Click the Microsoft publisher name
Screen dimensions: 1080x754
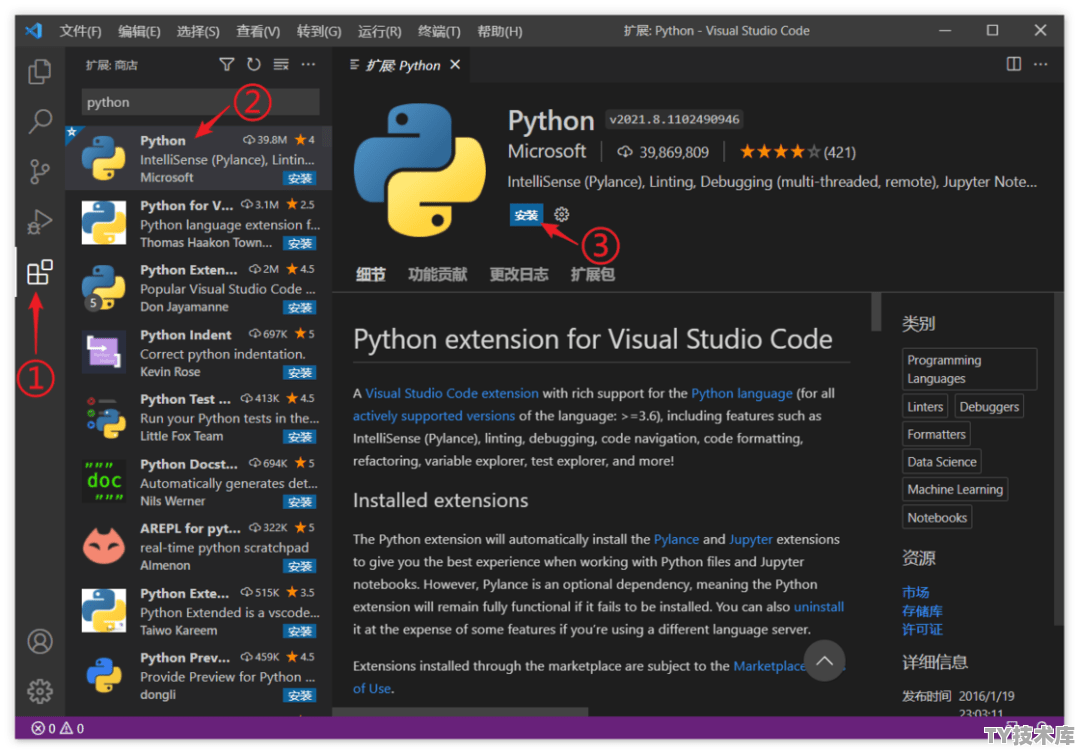547,151
